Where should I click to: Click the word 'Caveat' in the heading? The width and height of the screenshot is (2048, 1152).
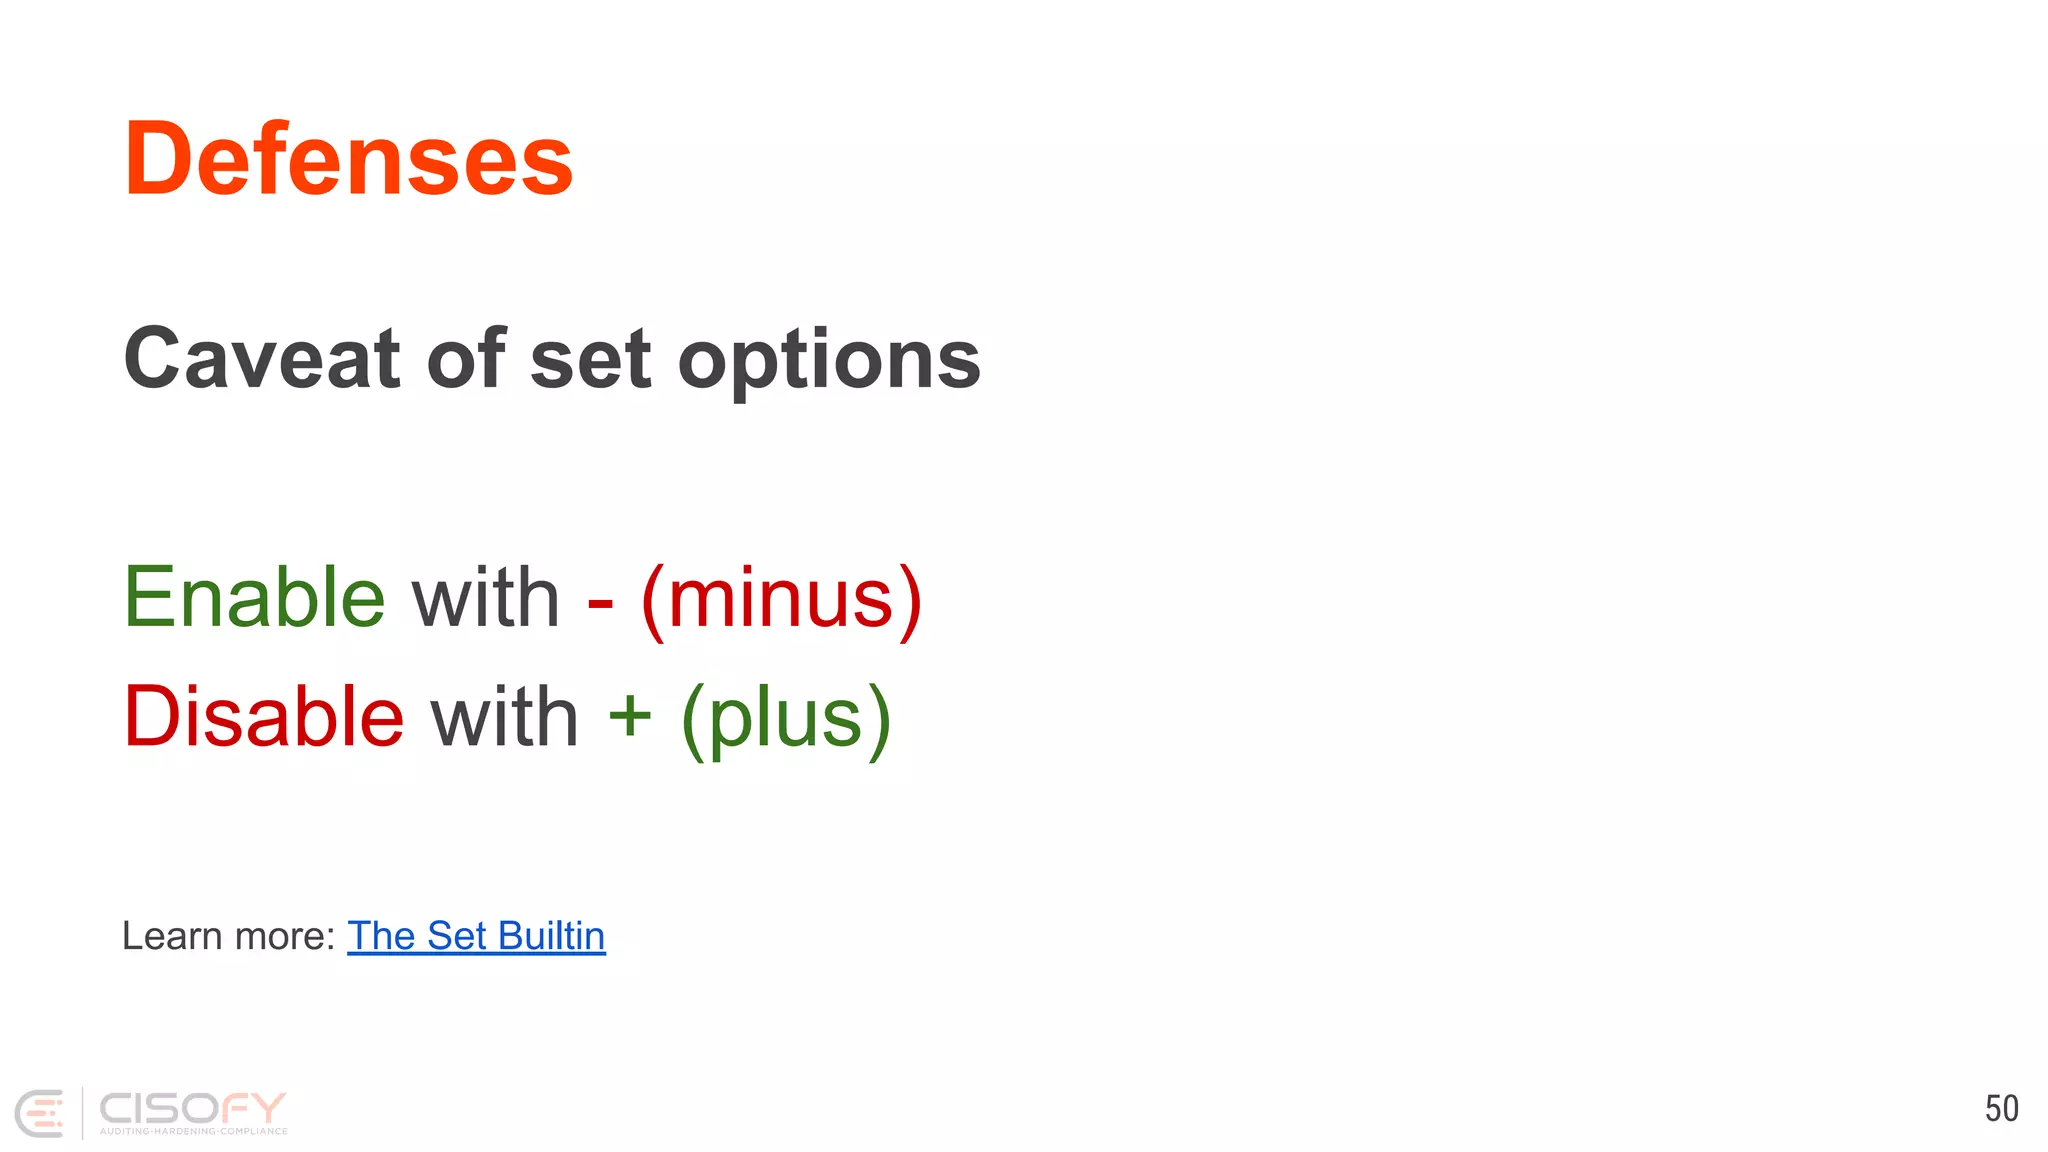pyautogui.click(x=262, y=358)
